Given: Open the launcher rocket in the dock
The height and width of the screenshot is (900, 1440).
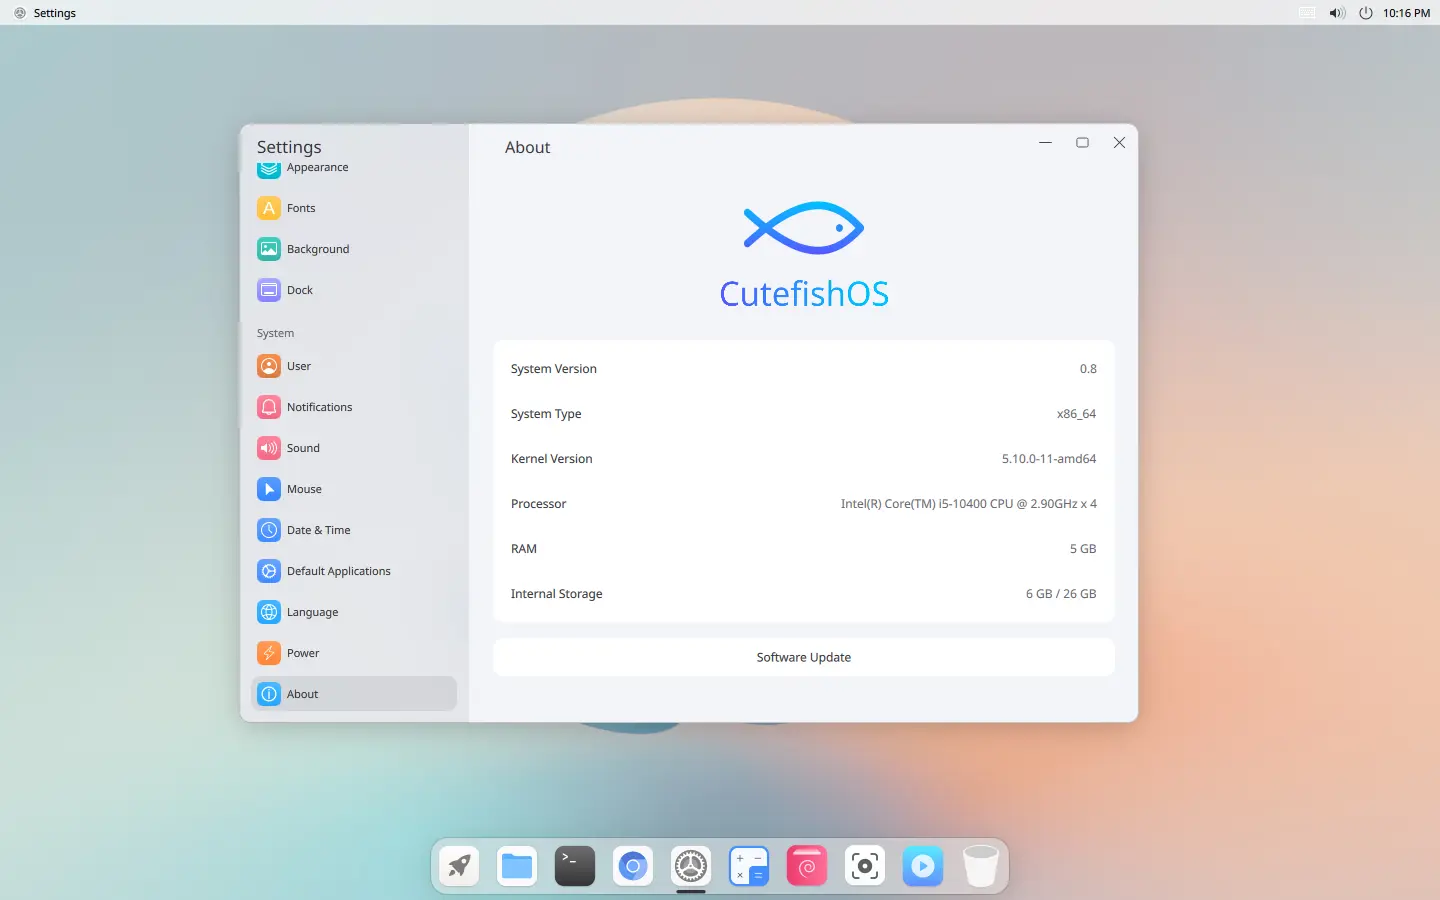Looking at the screenshot, I should [459, 866].
